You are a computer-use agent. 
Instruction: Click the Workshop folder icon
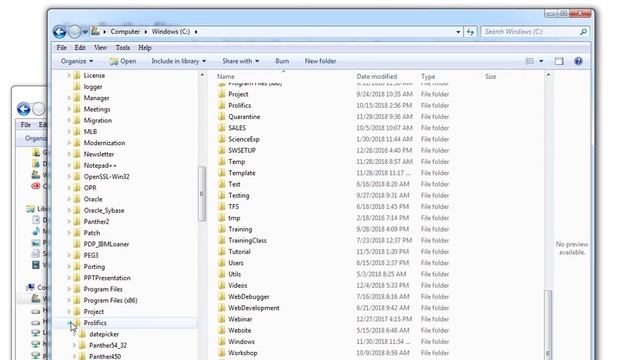coord(222,353)
